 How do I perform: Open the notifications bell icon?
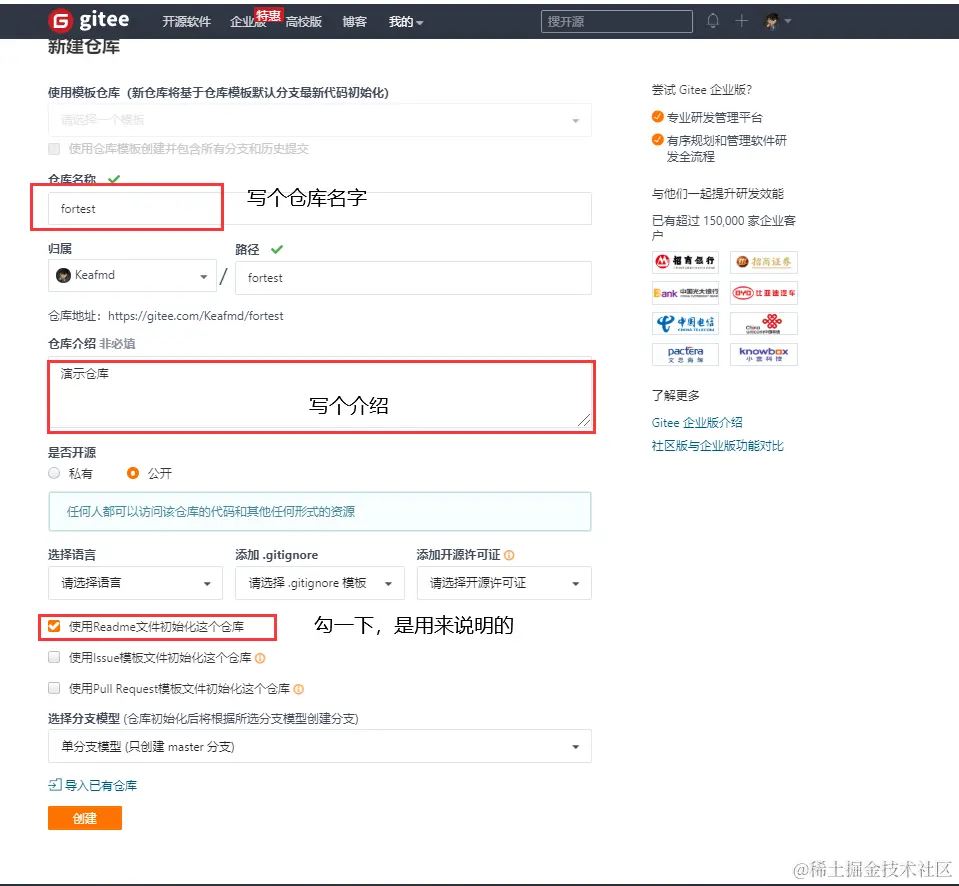(711, 20)
